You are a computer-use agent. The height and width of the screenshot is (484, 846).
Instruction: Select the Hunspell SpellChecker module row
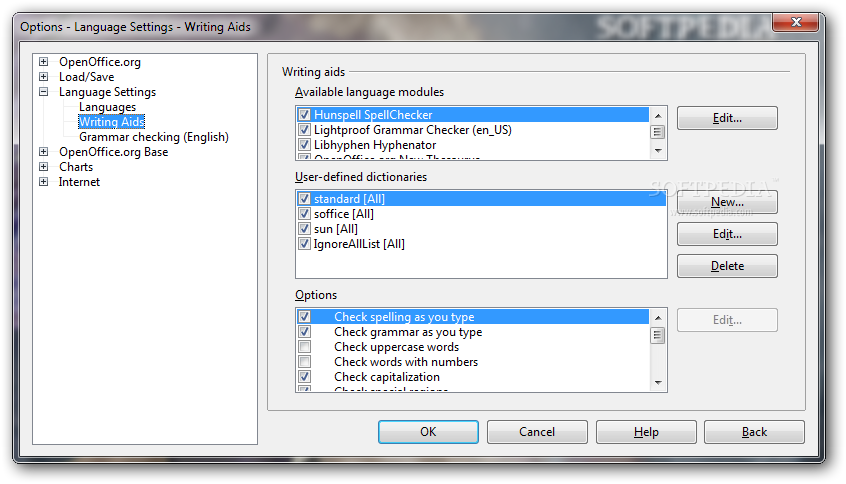tap(473, 114)
